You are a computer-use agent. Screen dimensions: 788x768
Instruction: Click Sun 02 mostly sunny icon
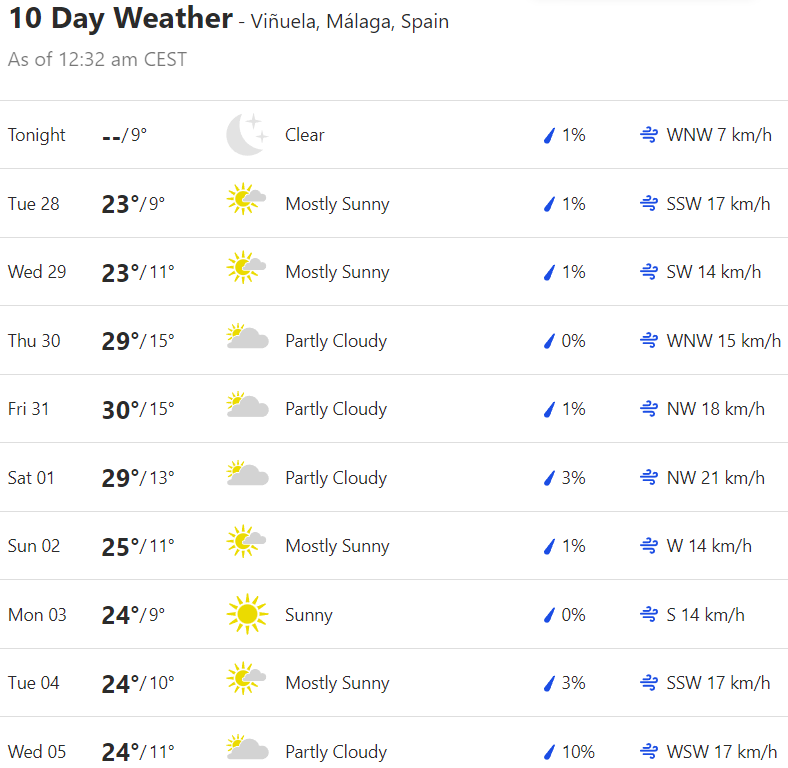246,546
